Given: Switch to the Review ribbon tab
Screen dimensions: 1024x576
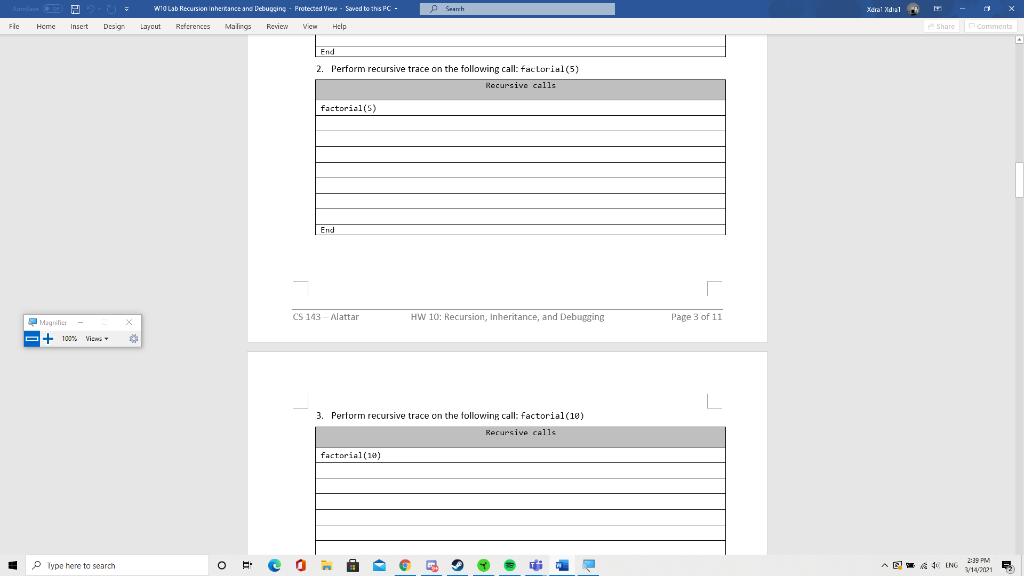Looking at the screenshot, I should (x=276, y=27).
